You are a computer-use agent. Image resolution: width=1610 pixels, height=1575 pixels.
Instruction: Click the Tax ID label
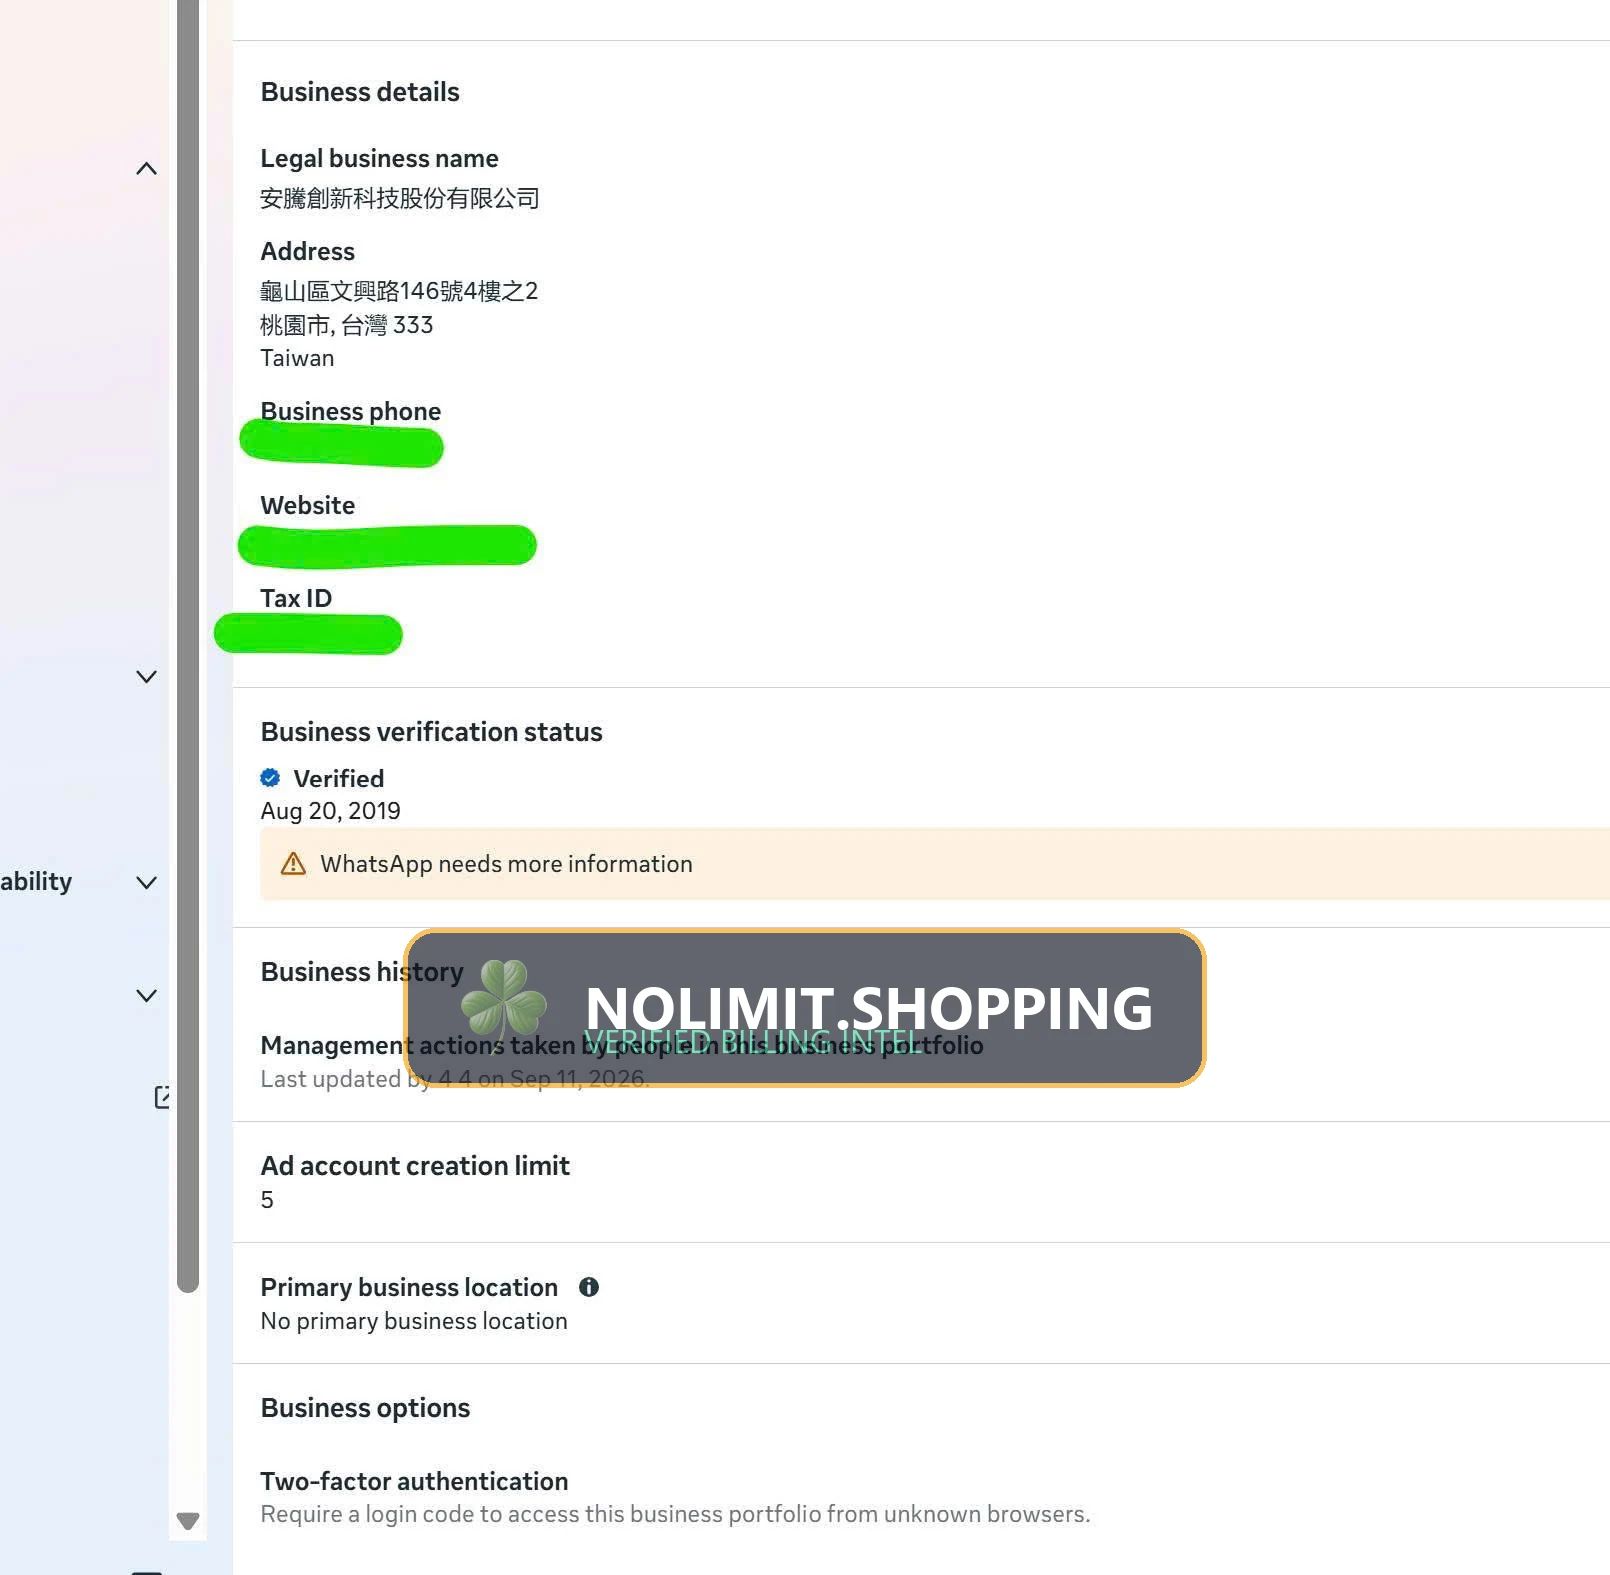tap(296, 598)
